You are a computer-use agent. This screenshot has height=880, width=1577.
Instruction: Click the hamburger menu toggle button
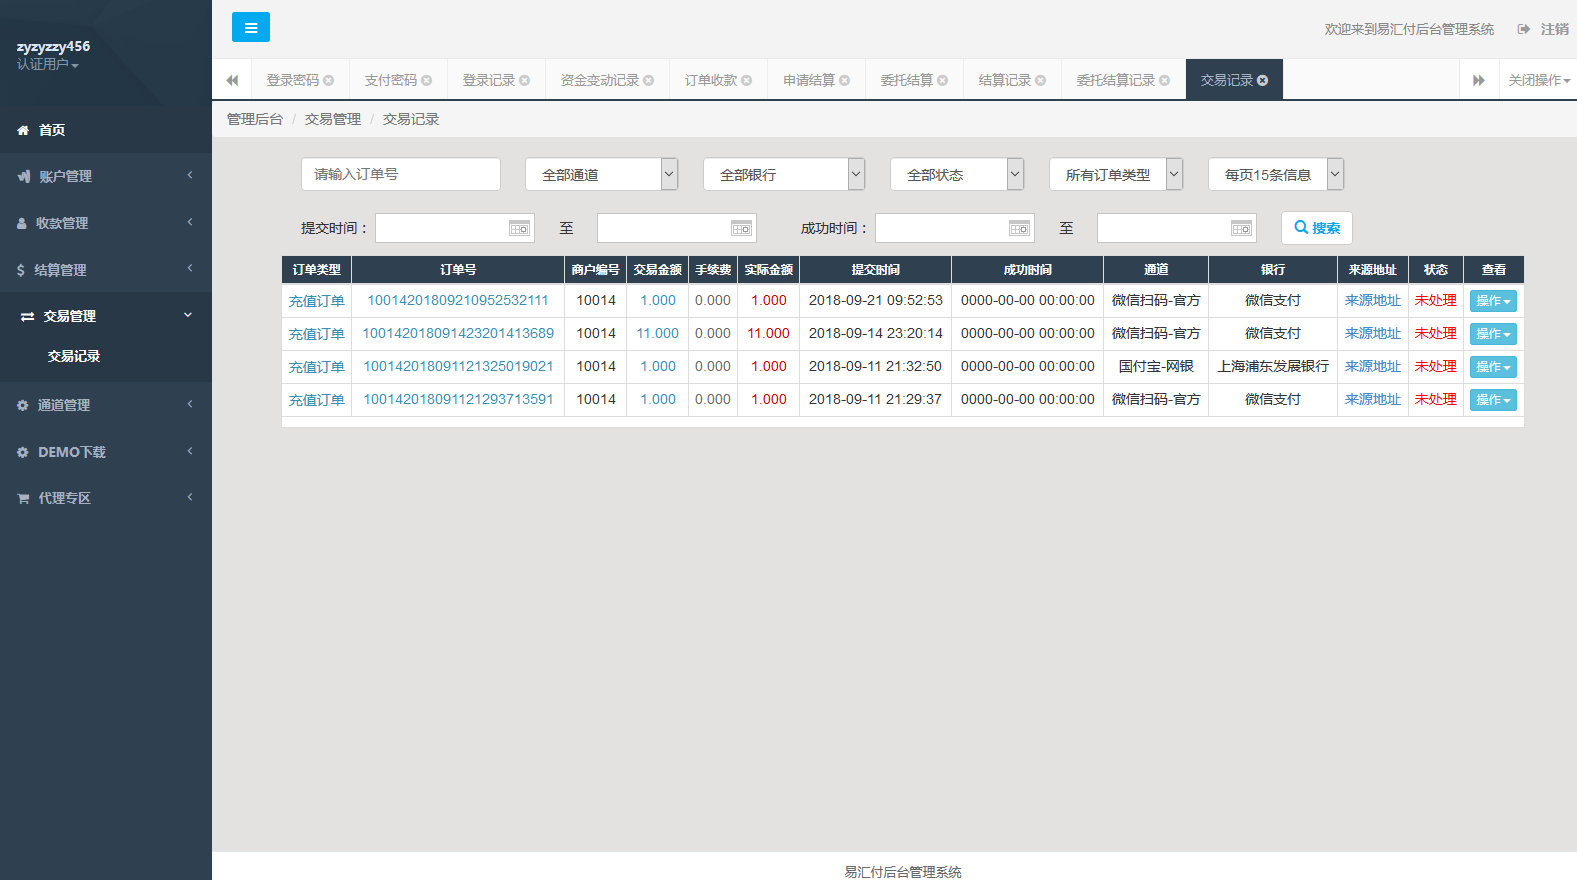tap(250, 27)
